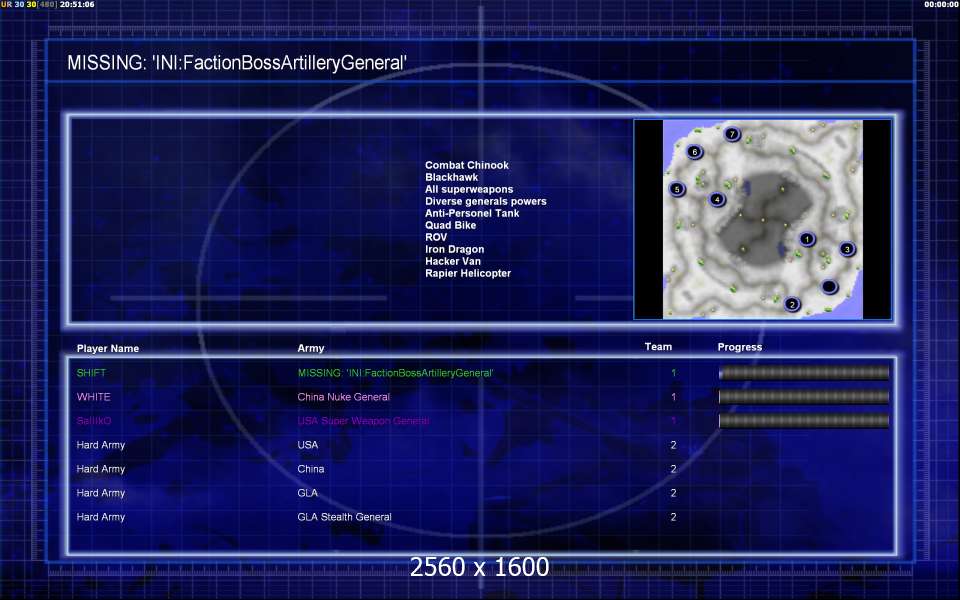Click Hard Army name in GLA Stealth General row
This screenshot has height=600, width=960.
[100, 517]
